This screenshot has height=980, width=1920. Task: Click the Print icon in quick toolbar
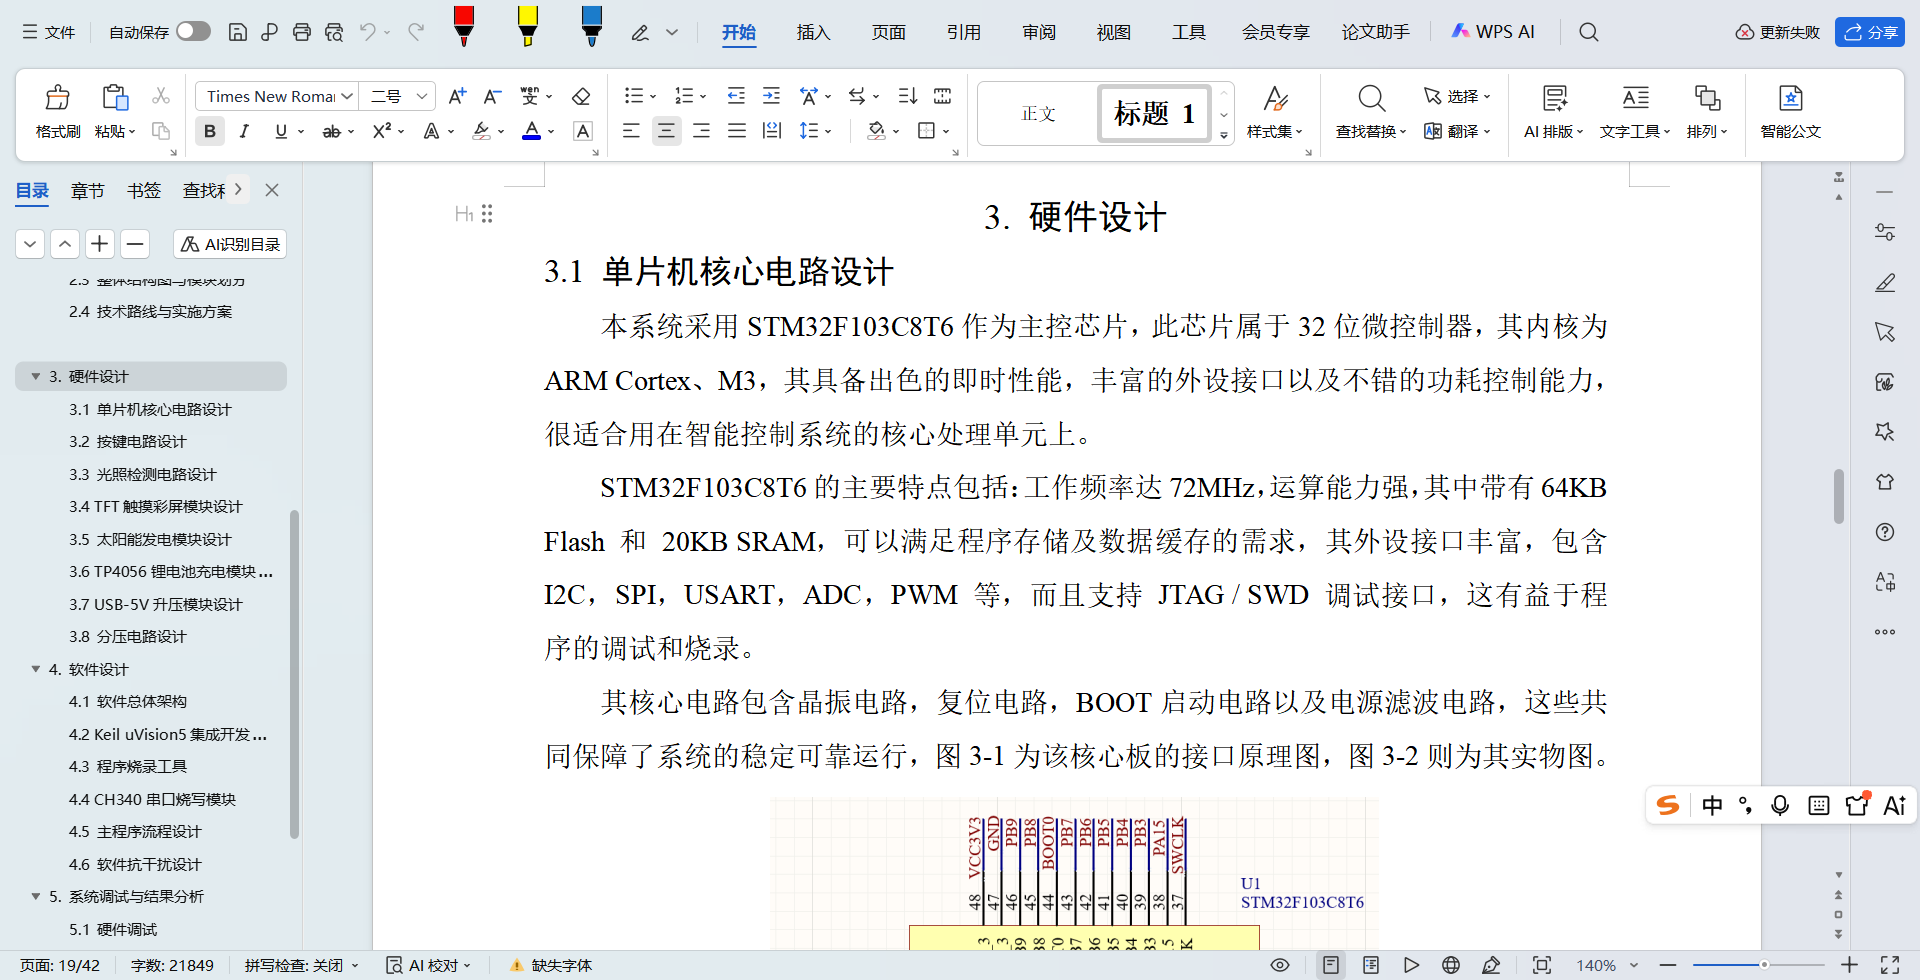[x=301, y=32]
